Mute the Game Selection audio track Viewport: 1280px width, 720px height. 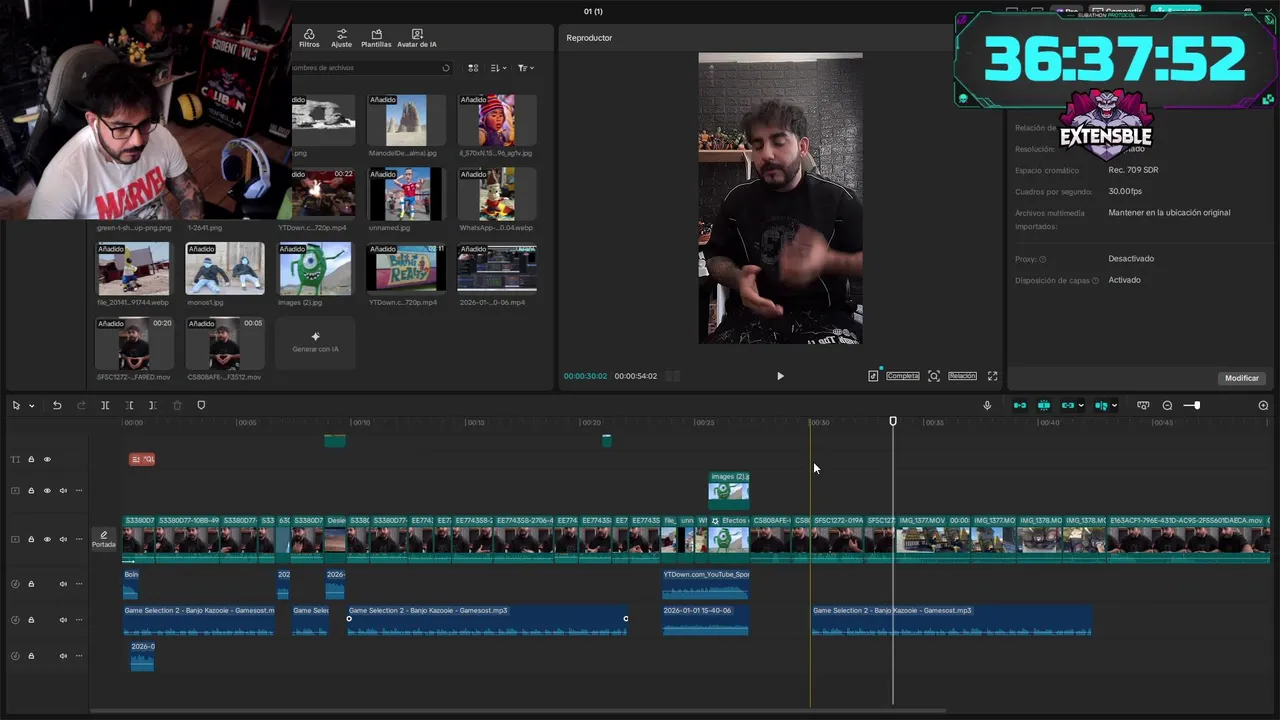tap(63, 620)
